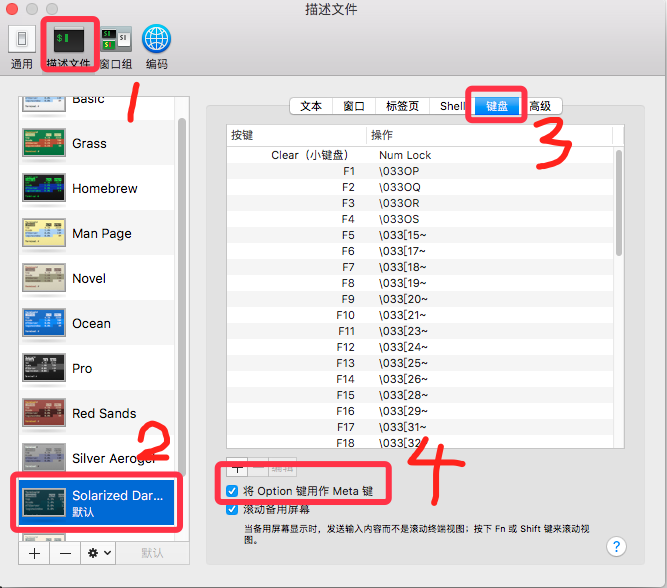Image resolution: width=667 pixels, height=588 pixels.
Task: Select the Basic profile
Action: 97,108
